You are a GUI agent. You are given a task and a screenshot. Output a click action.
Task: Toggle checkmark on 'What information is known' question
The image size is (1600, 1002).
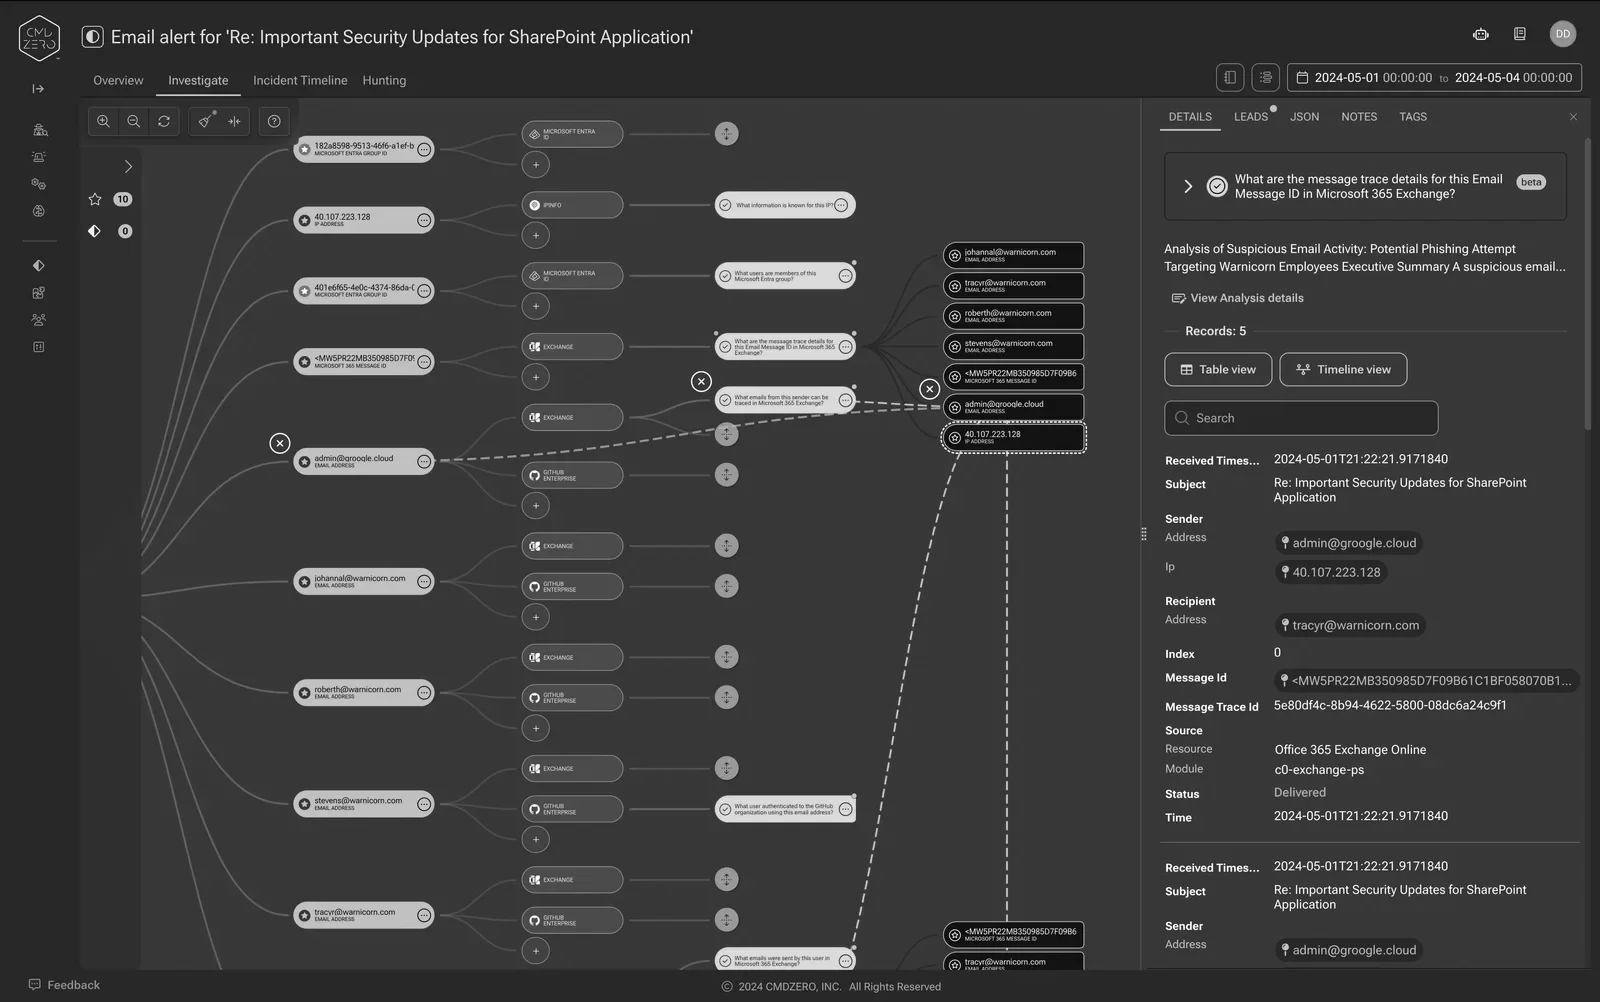725,205
